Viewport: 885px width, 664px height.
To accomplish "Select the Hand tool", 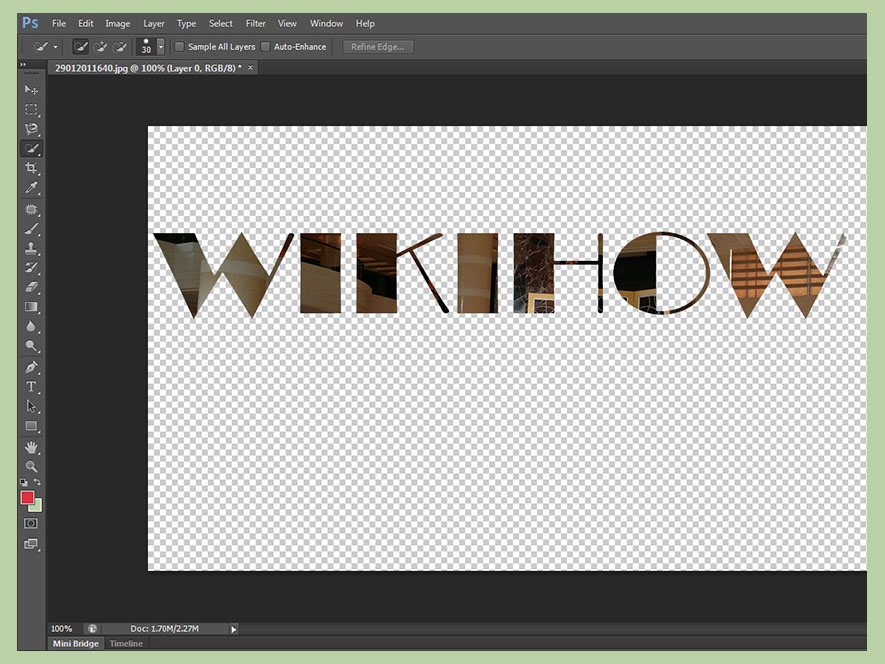I will (x=31, y=447).
